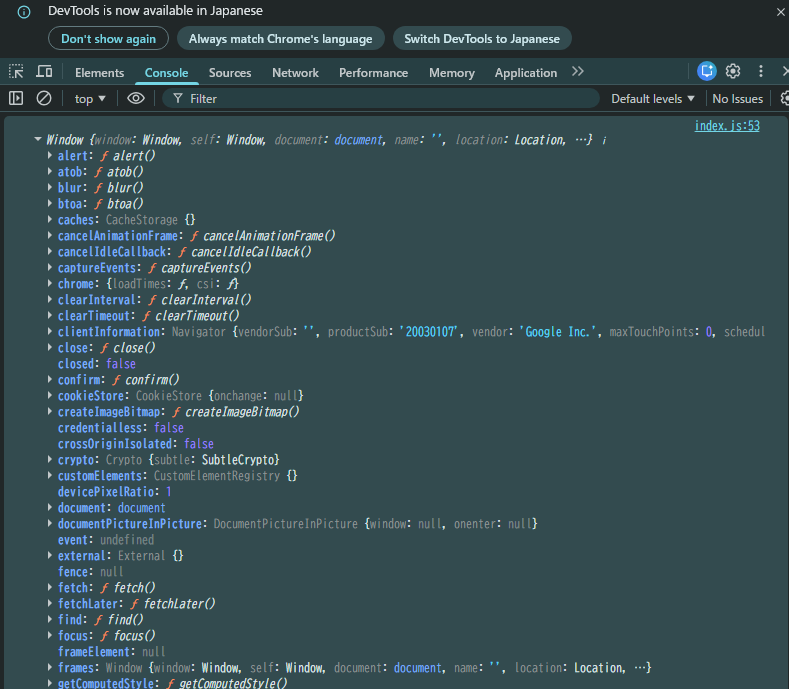Screen dimensions: 789x689
Task: Open the Performance tab
Action: pyautogui.click(x=373, y=73)
